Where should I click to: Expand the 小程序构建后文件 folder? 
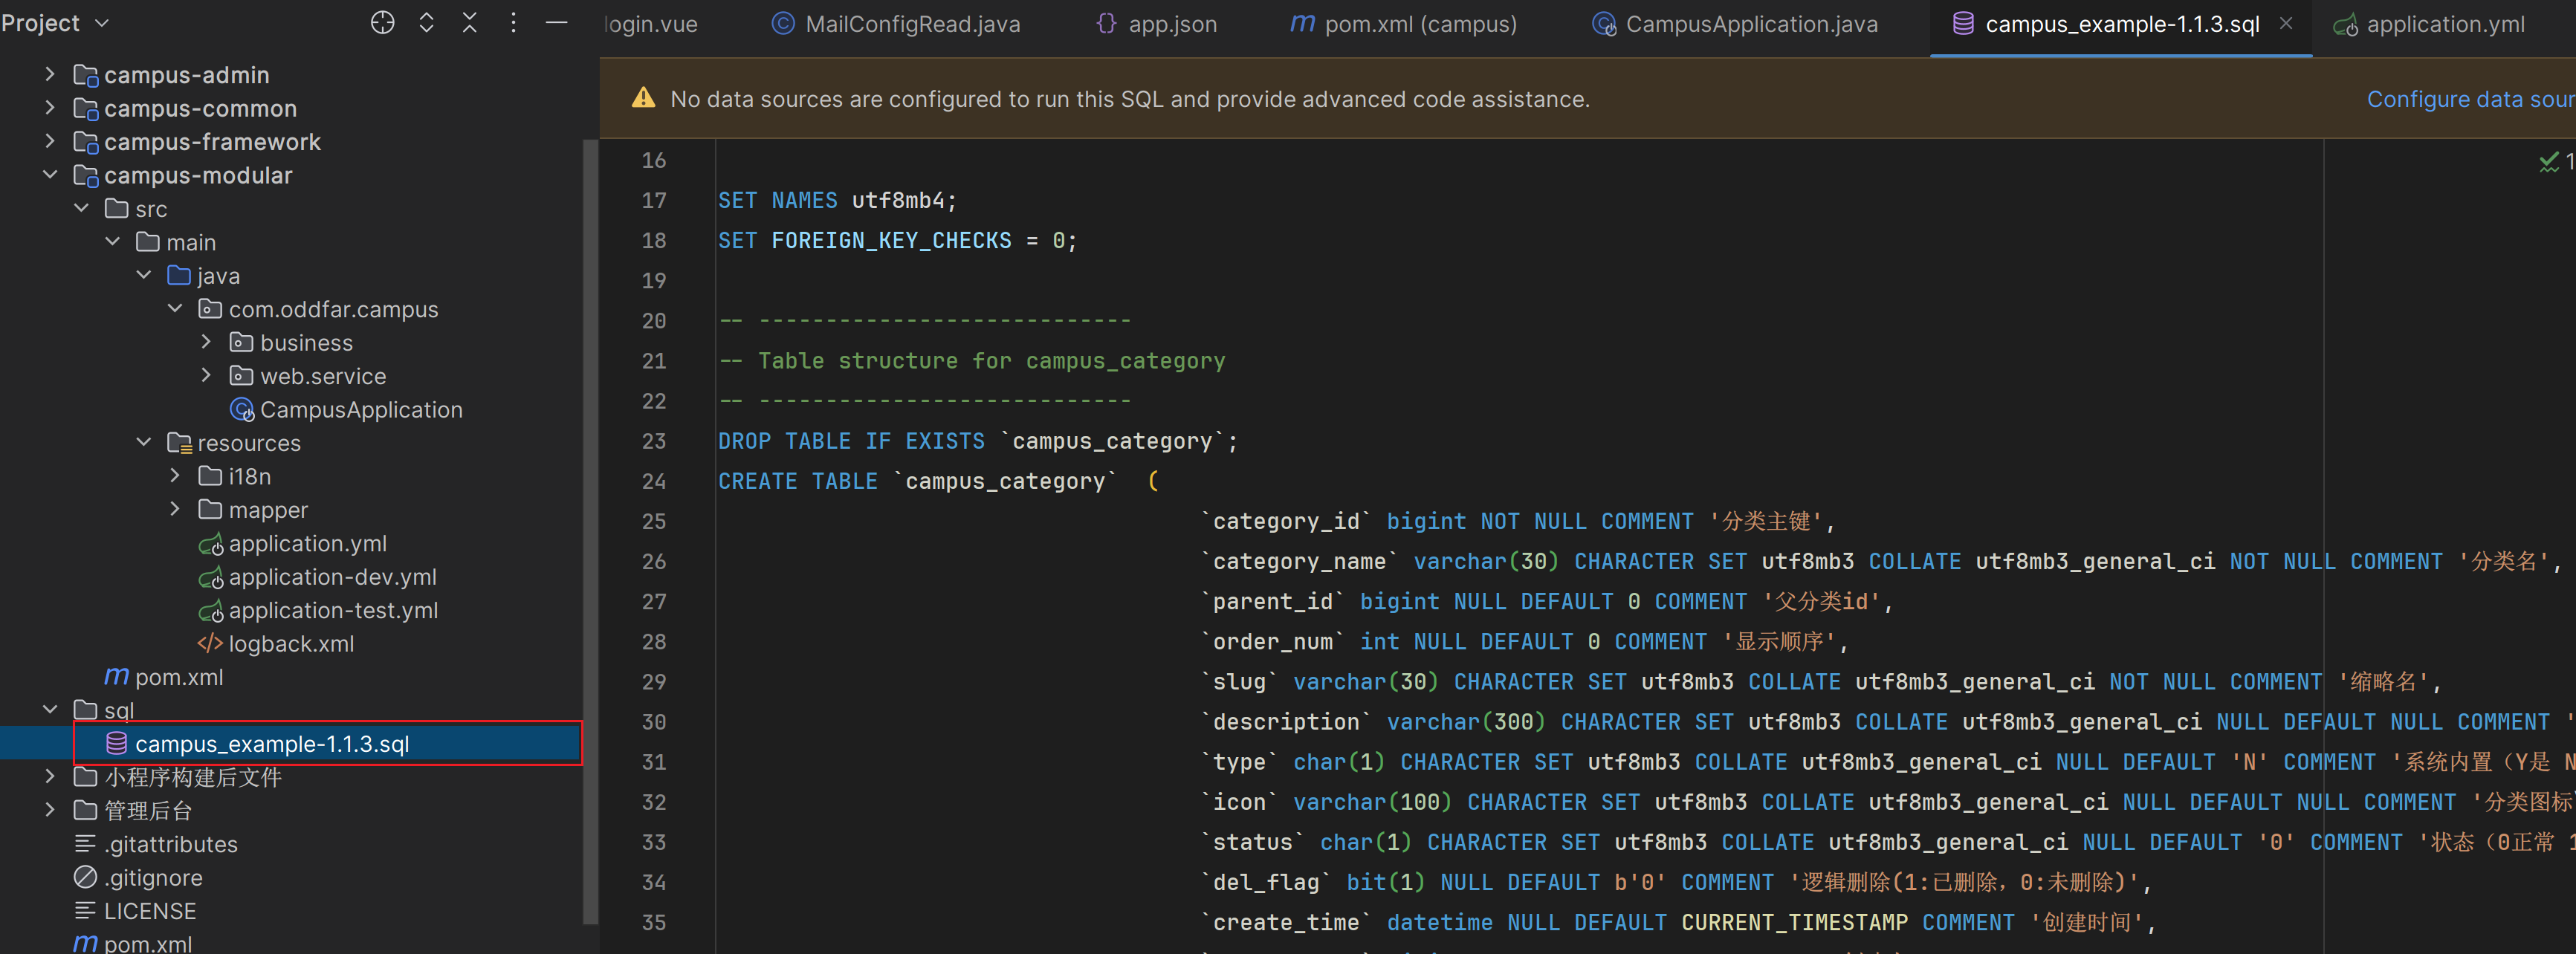pos(50,777)
